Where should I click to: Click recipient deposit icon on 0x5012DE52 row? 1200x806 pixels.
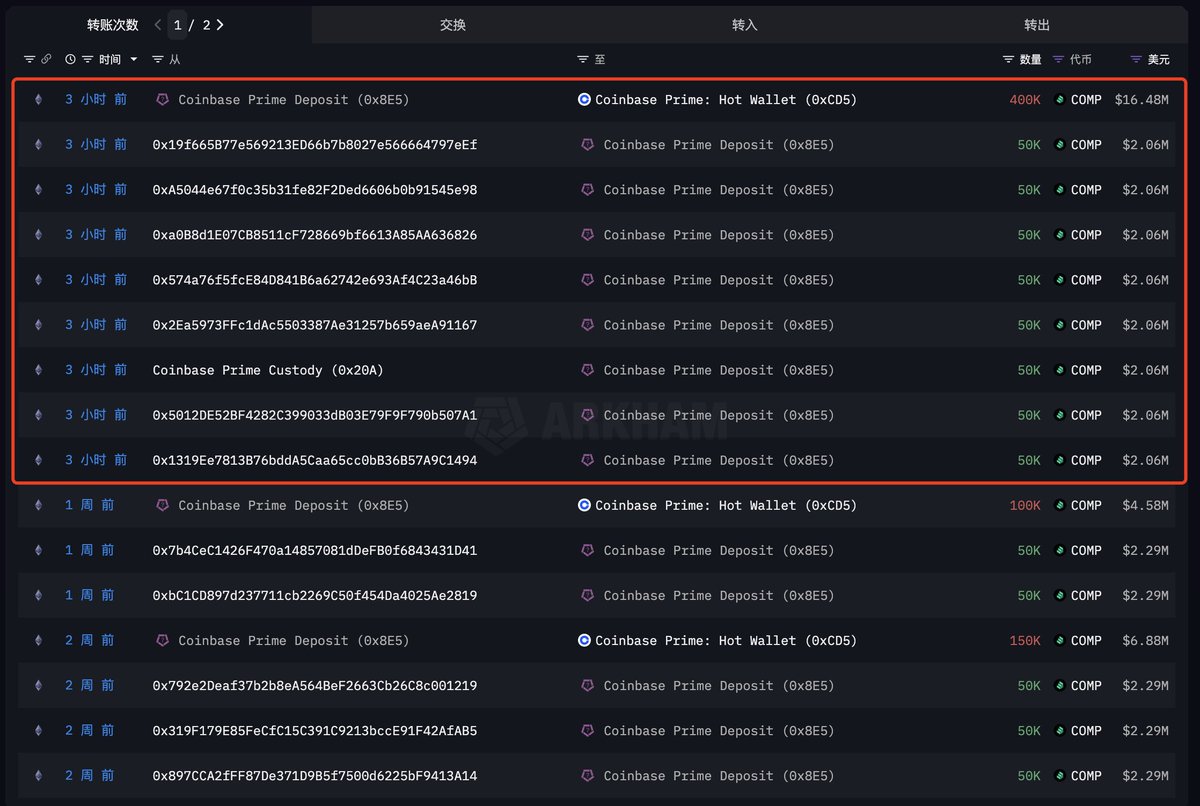(588, 415)
